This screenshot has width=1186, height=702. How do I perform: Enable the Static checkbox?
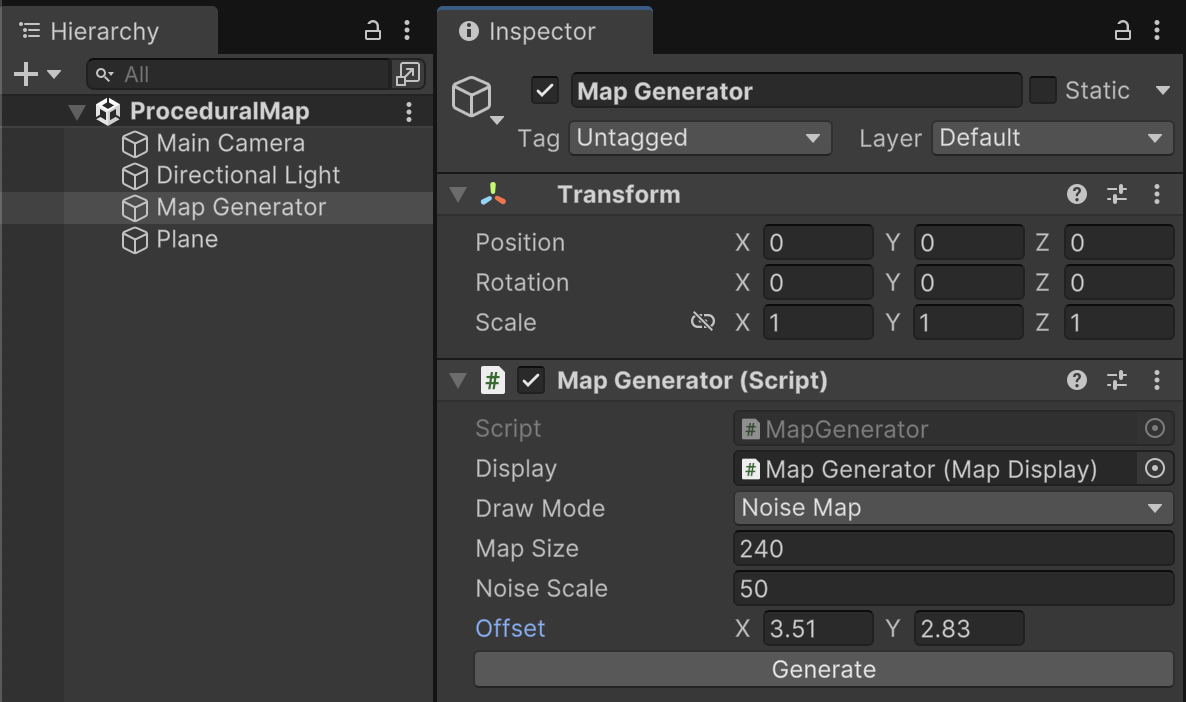[x=1043, y=91]
